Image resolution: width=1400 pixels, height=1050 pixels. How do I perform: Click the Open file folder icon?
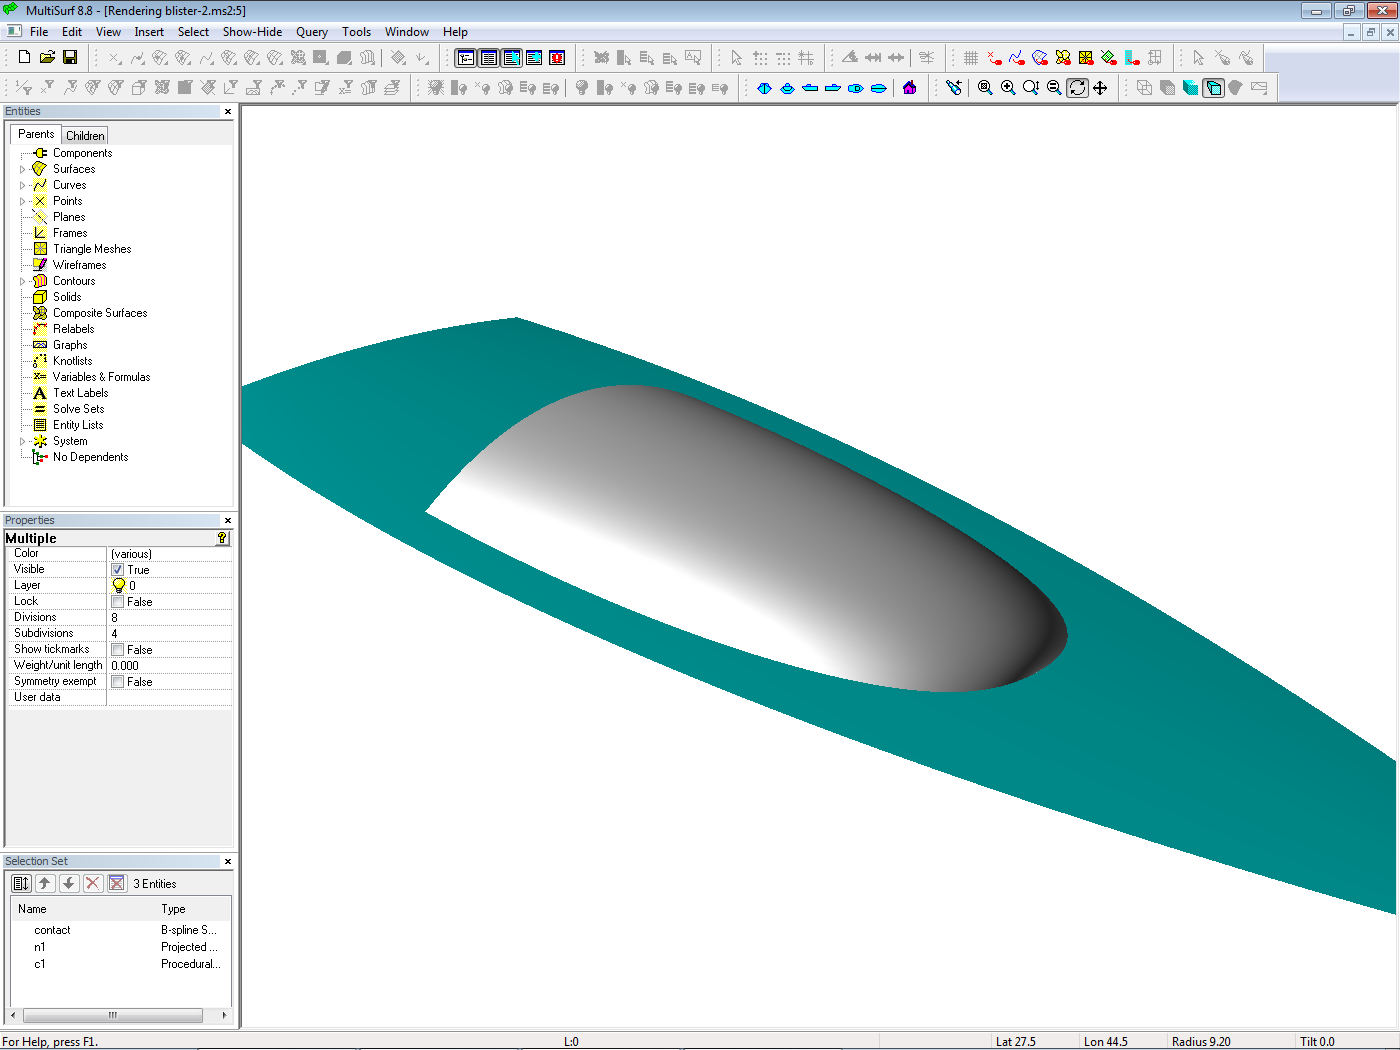coord(47,58)
